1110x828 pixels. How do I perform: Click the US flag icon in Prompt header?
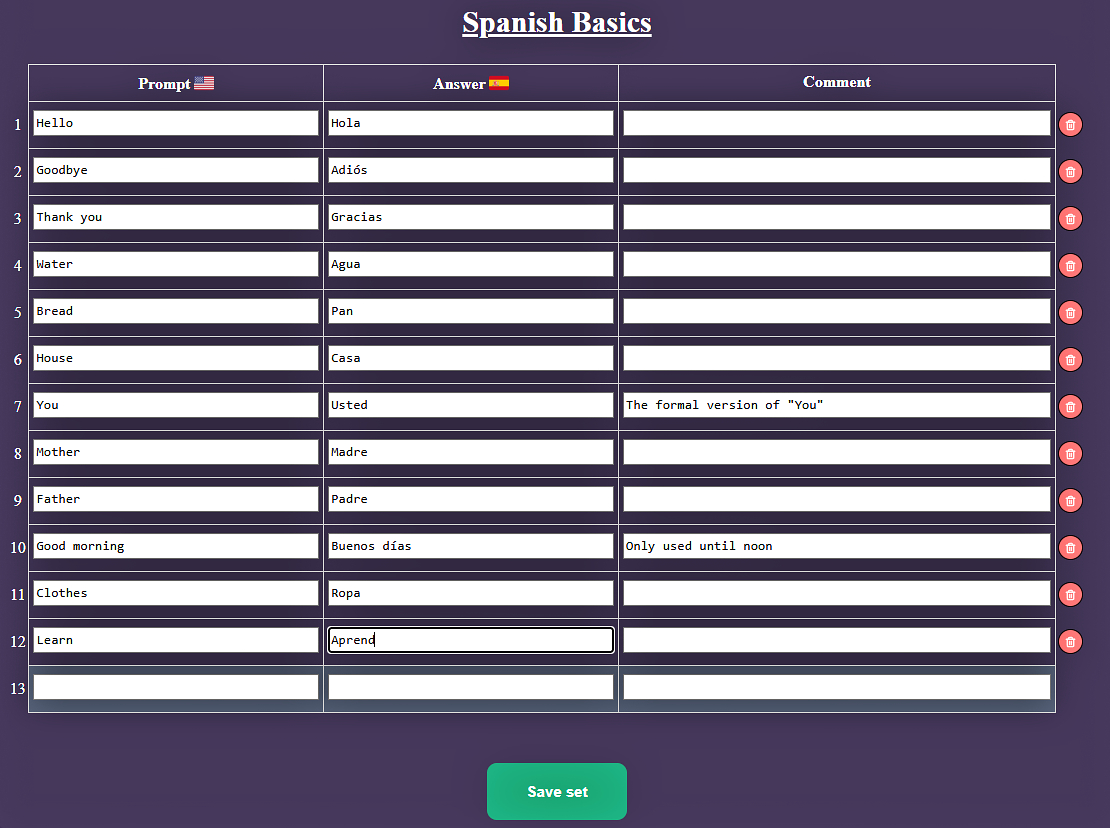(204, 83)
